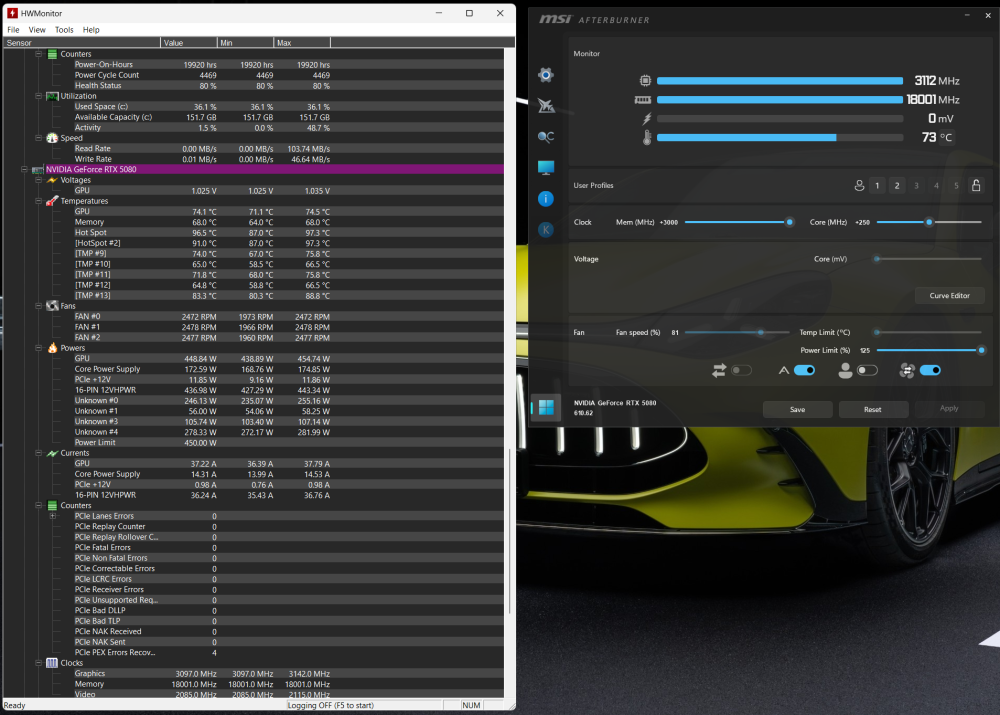Open the Tools menu in HWMonitor

point(64,30)
